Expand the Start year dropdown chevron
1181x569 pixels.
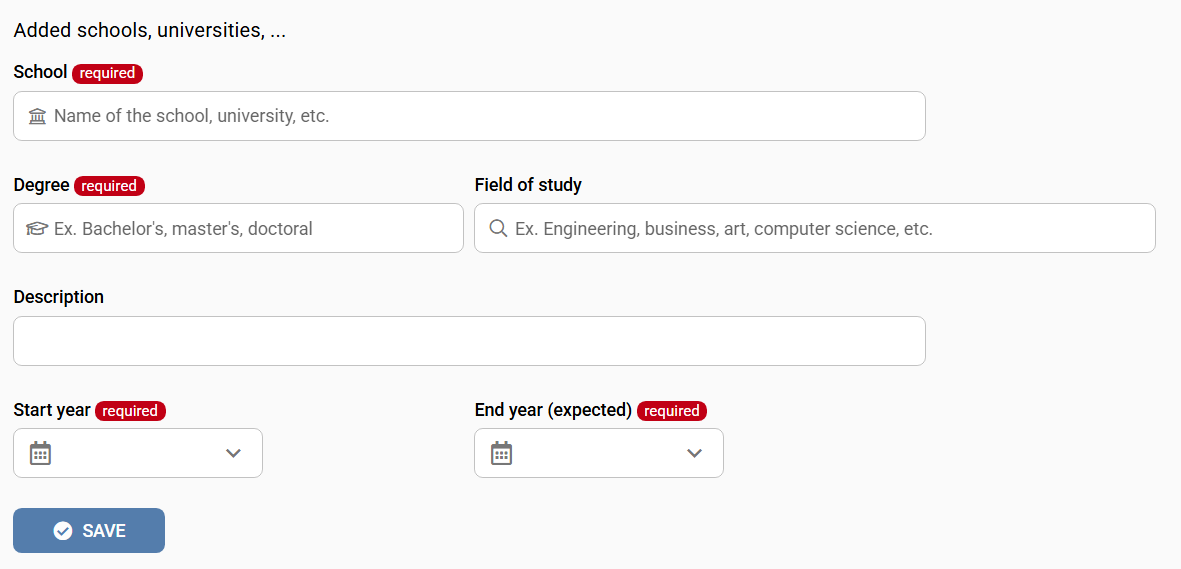click(233, 453)
